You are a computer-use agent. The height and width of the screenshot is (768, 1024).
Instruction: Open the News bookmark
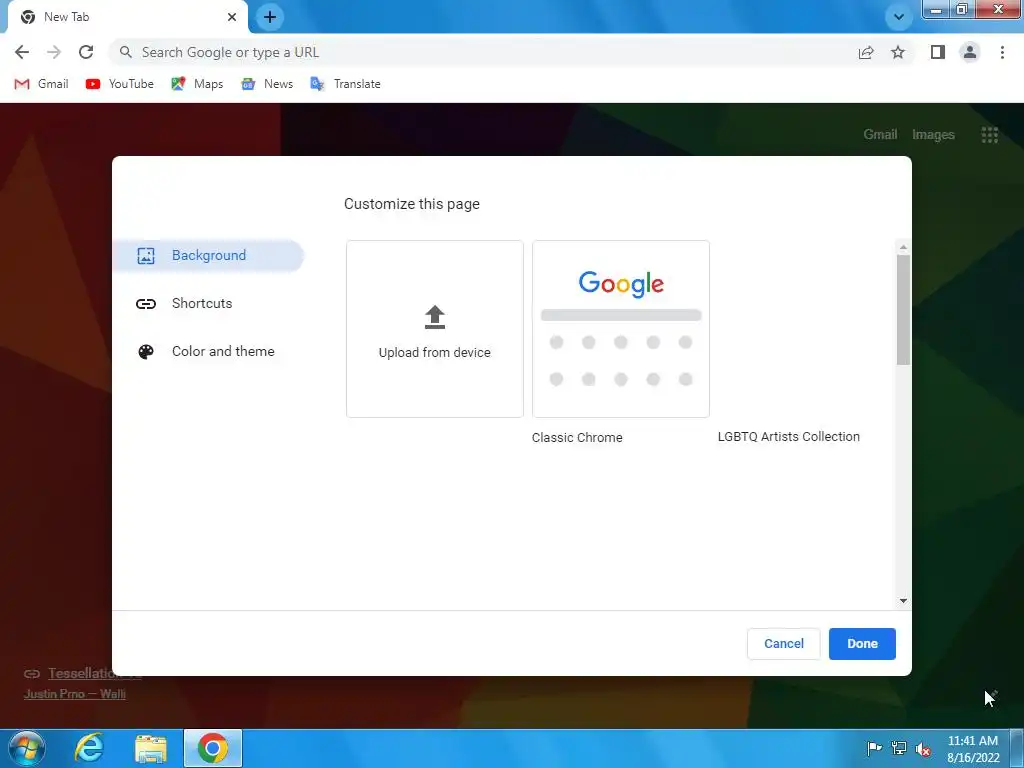[267, 84]
